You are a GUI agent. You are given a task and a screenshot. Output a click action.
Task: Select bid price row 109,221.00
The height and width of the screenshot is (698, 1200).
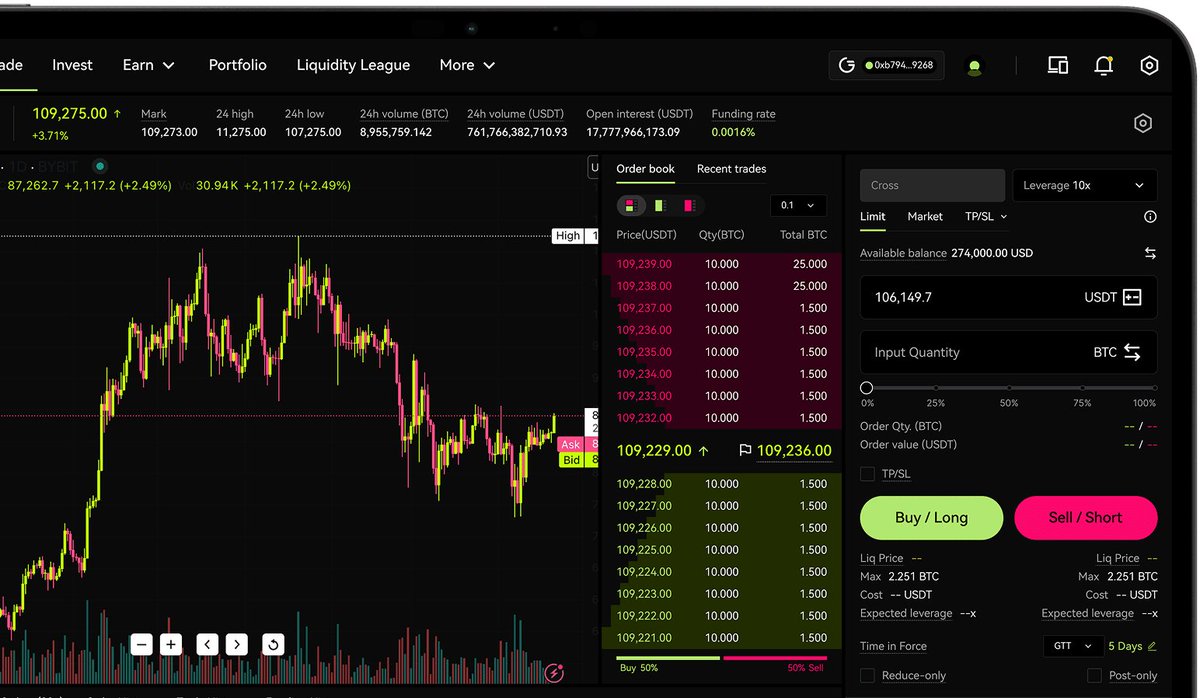(721, 638)
